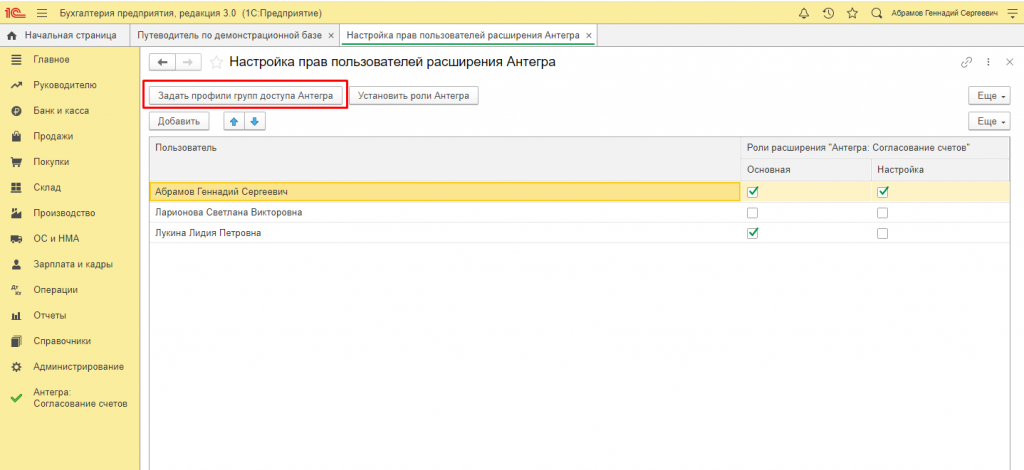Expand the upper Еще dropdown
This screenshot has height=470, width=1024.
988,96
